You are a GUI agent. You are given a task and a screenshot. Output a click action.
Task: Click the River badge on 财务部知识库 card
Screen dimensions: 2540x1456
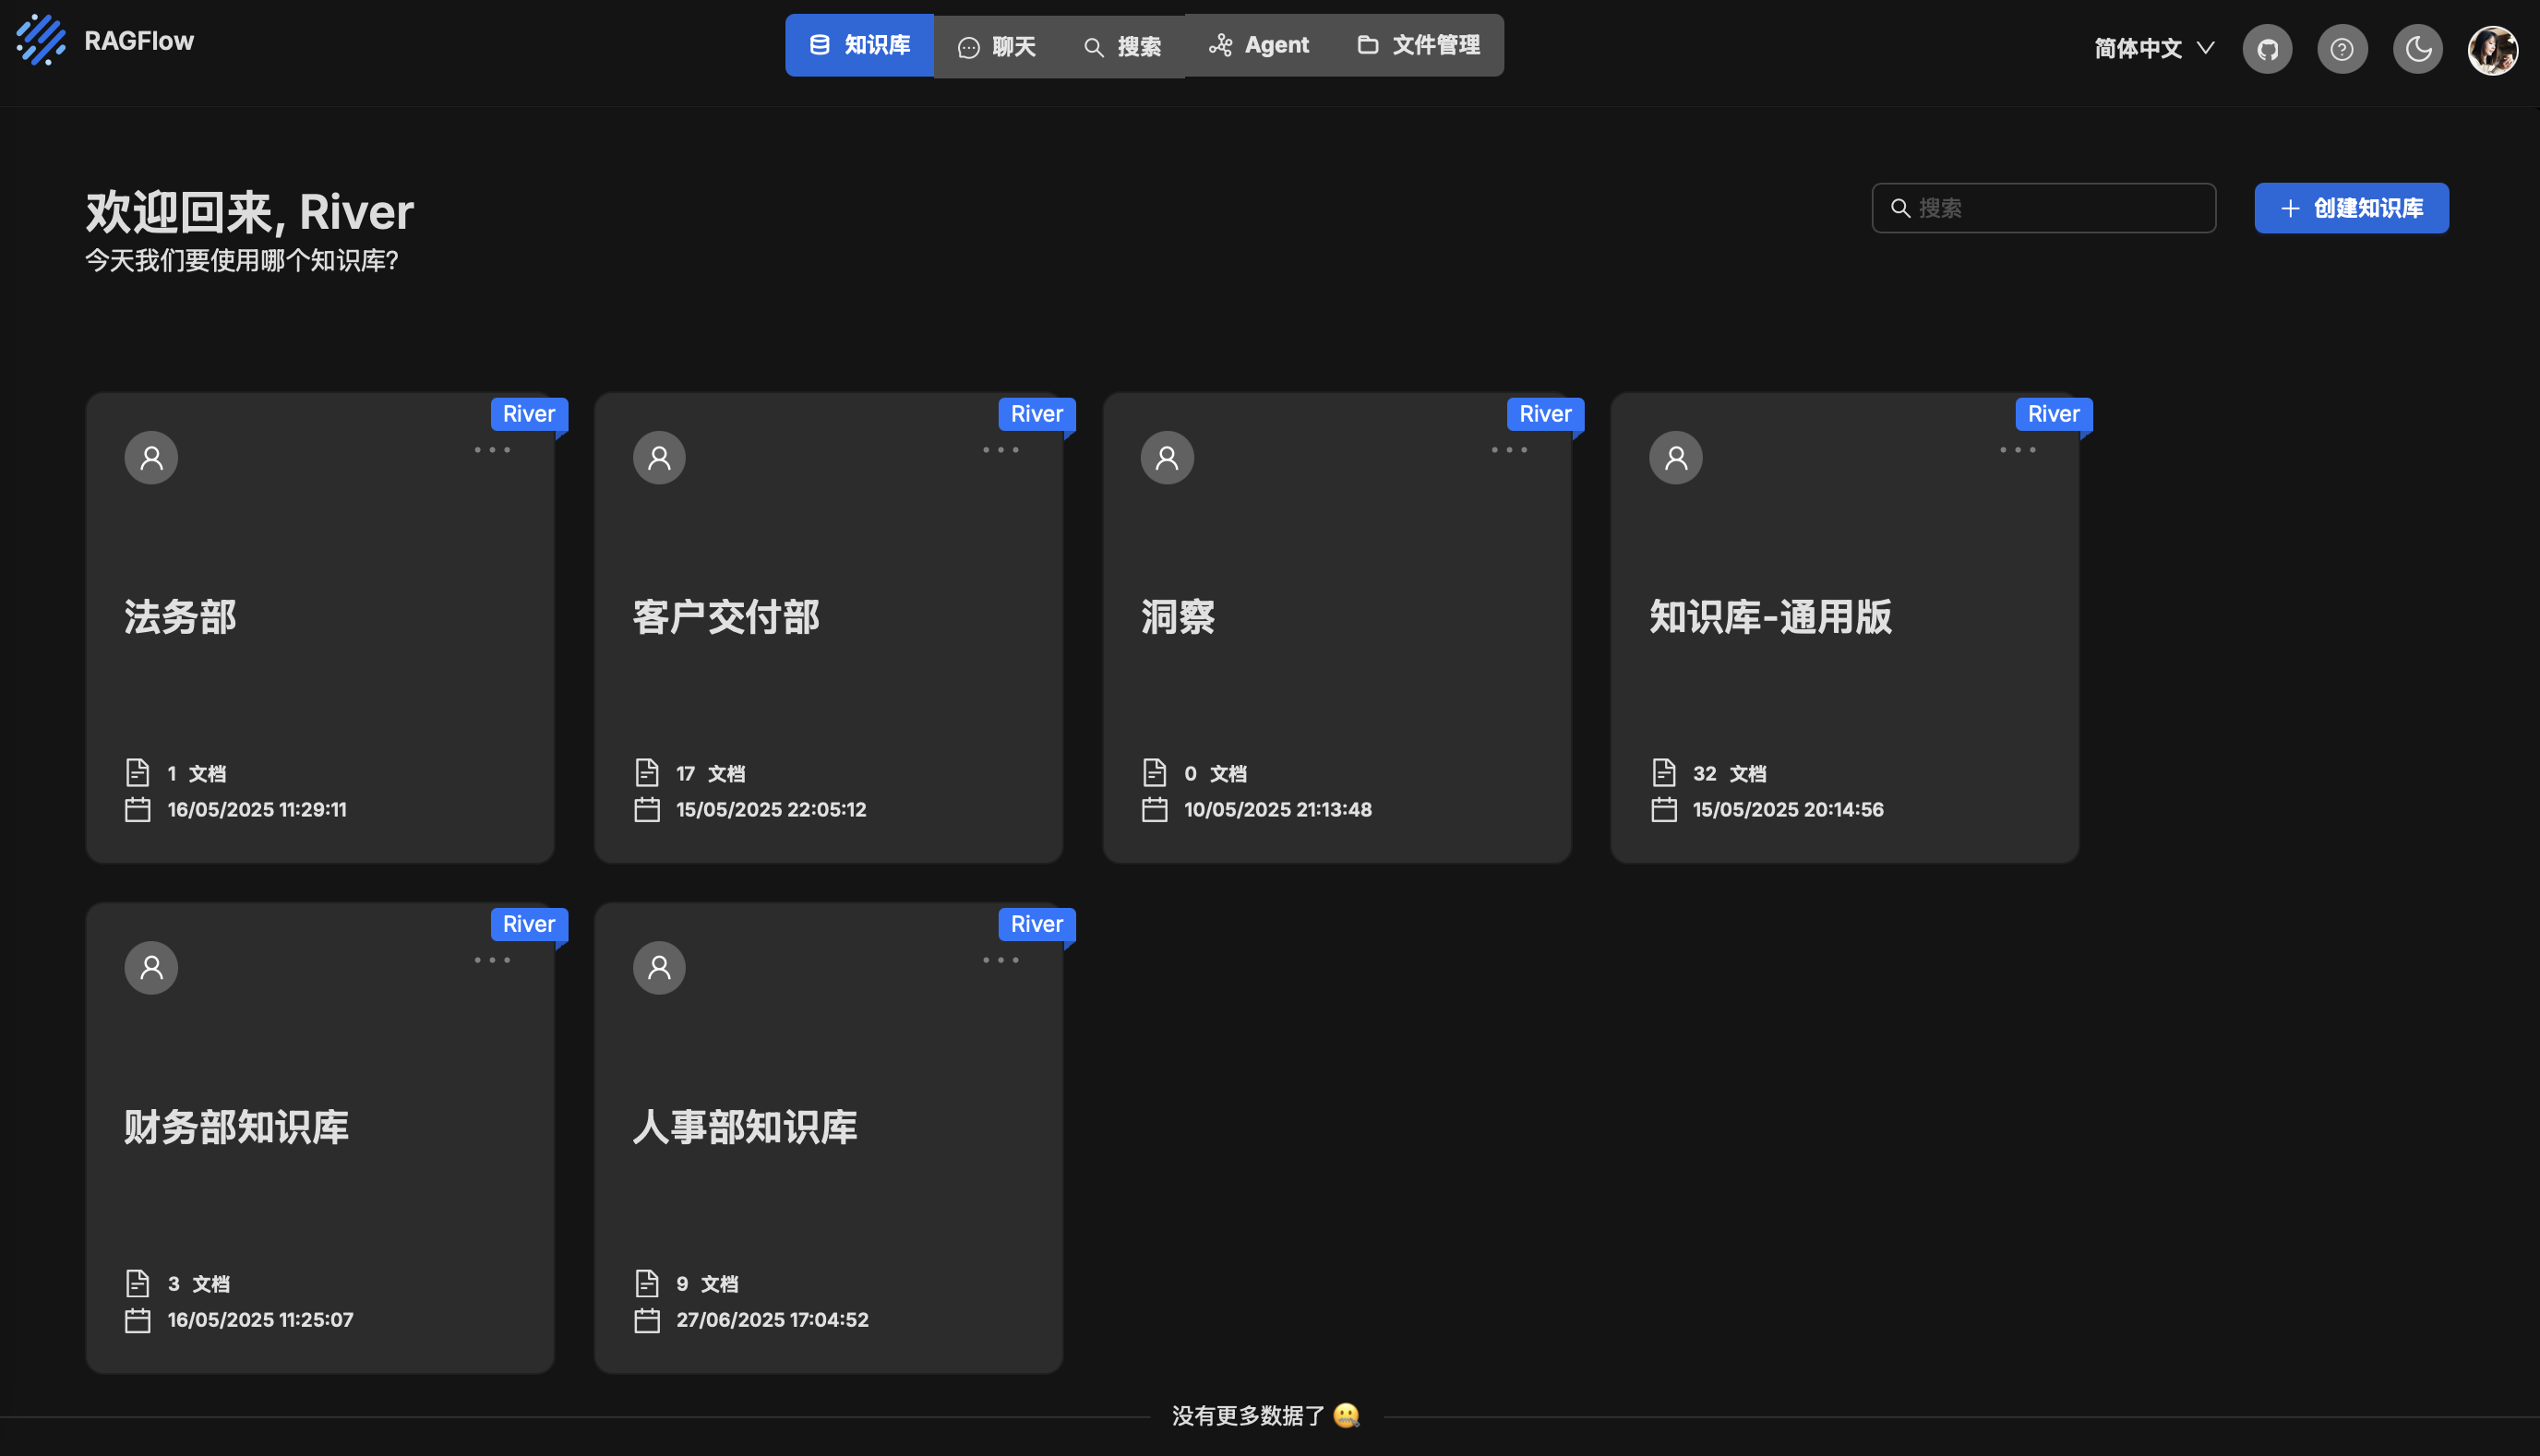tap(528, 923)
